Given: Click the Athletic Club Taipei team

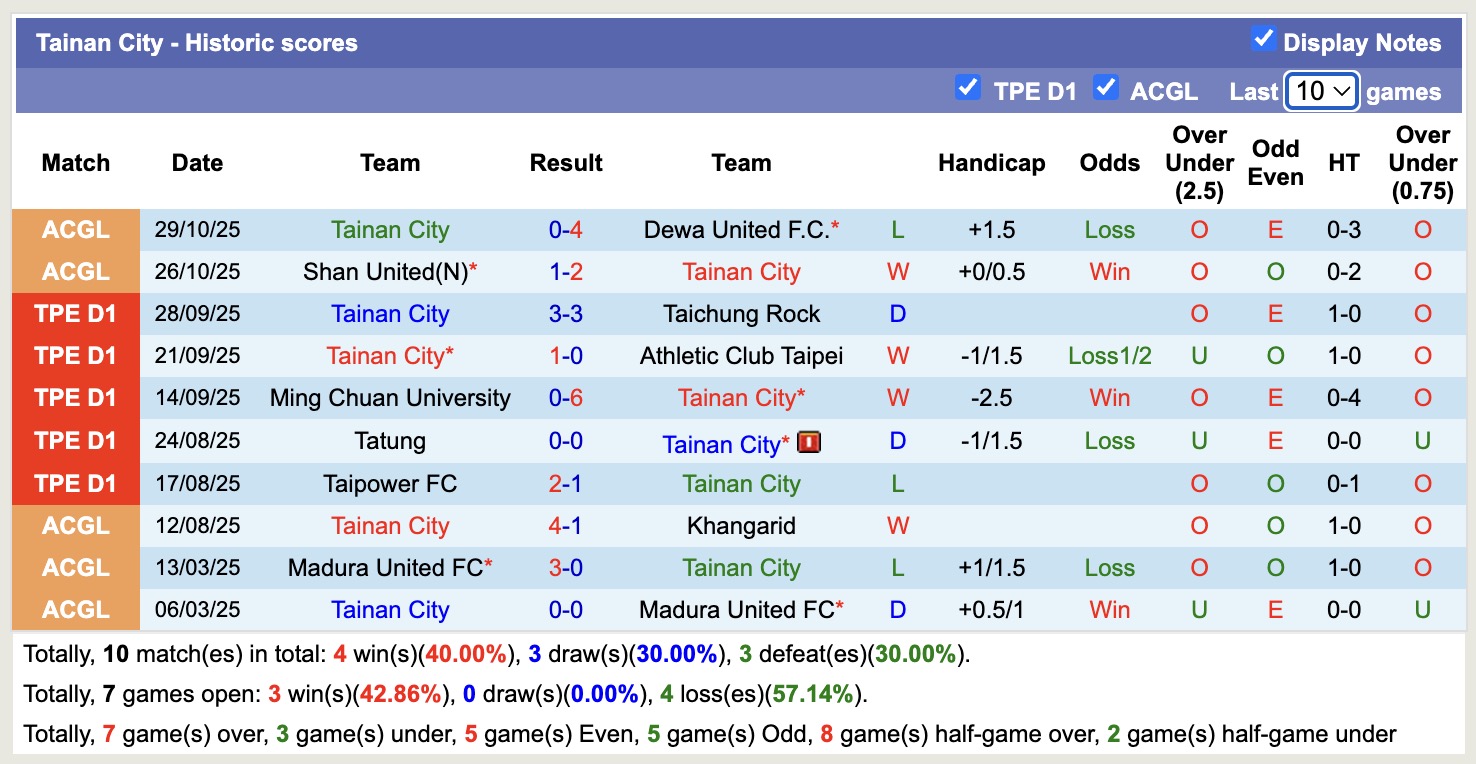Looking at the screenshot, I should pyautogui.click(x=741, y=356).
